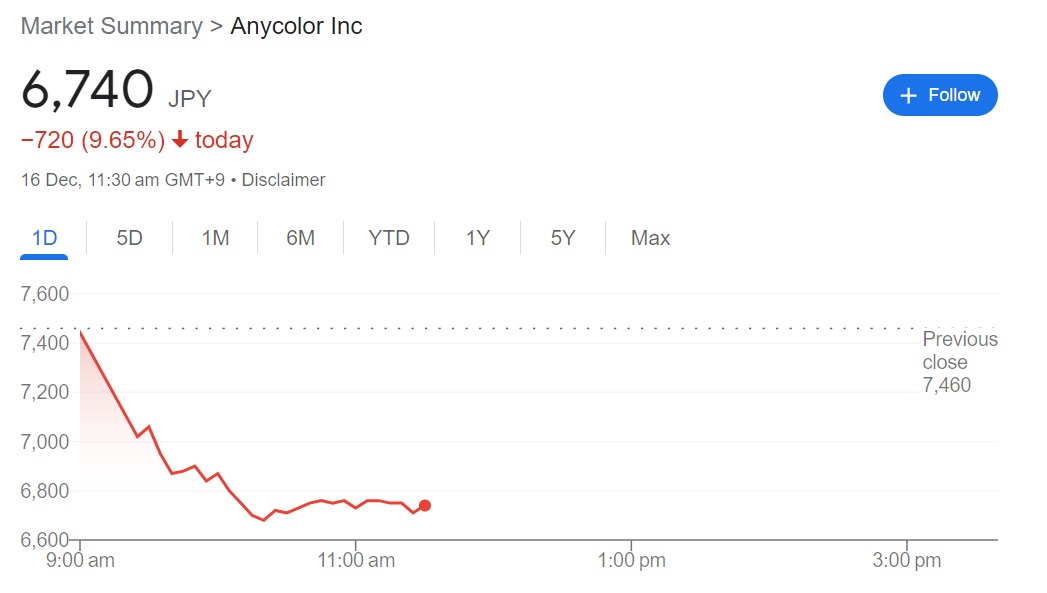Click the Anycolor Inc title text
The image size is (1047, 593).
point(296,26)
